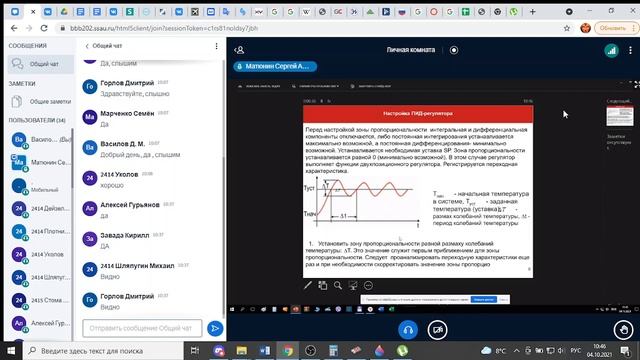The width and height of the screenshot is (640, 360).
Task: Select Матюнин Се... user in list
Action: pos(40,162)
